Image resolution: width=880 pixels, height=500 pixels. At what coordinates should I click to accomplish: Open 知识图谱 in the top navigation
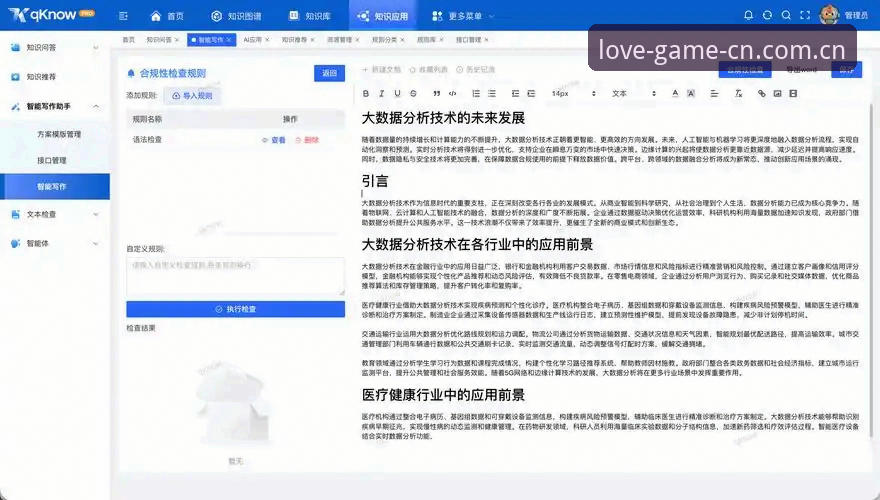click(236, 16)
